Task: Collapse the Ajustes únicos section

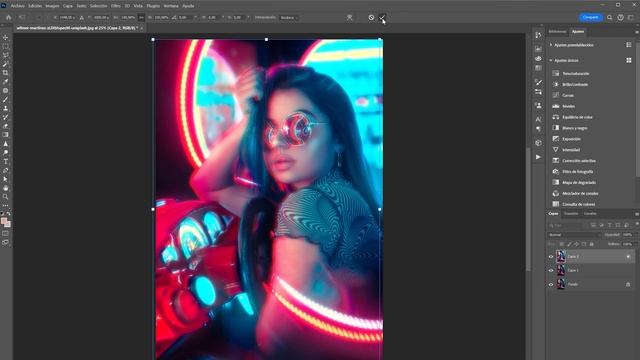Action: [551, 60]
